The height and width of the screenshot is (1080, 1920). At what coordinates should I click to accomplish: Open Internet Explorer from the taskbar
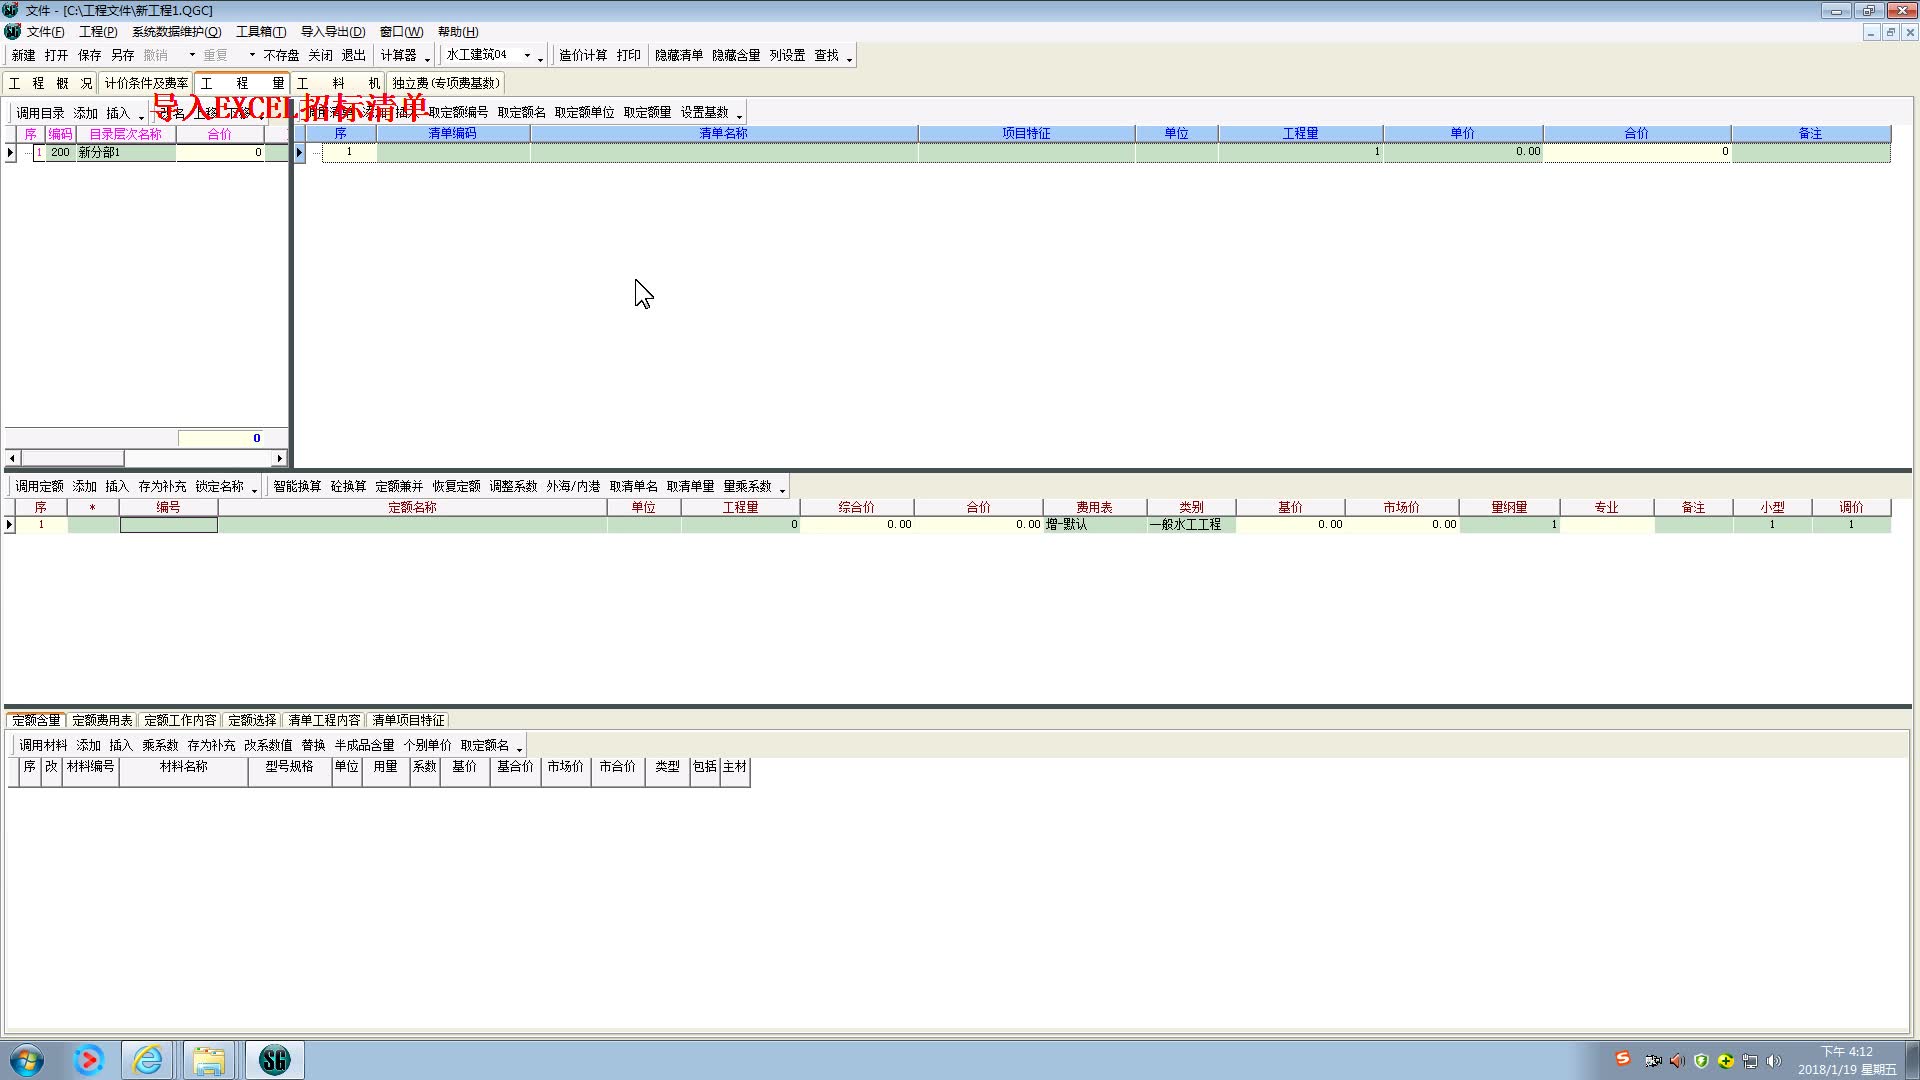(x=148, y=1060)
